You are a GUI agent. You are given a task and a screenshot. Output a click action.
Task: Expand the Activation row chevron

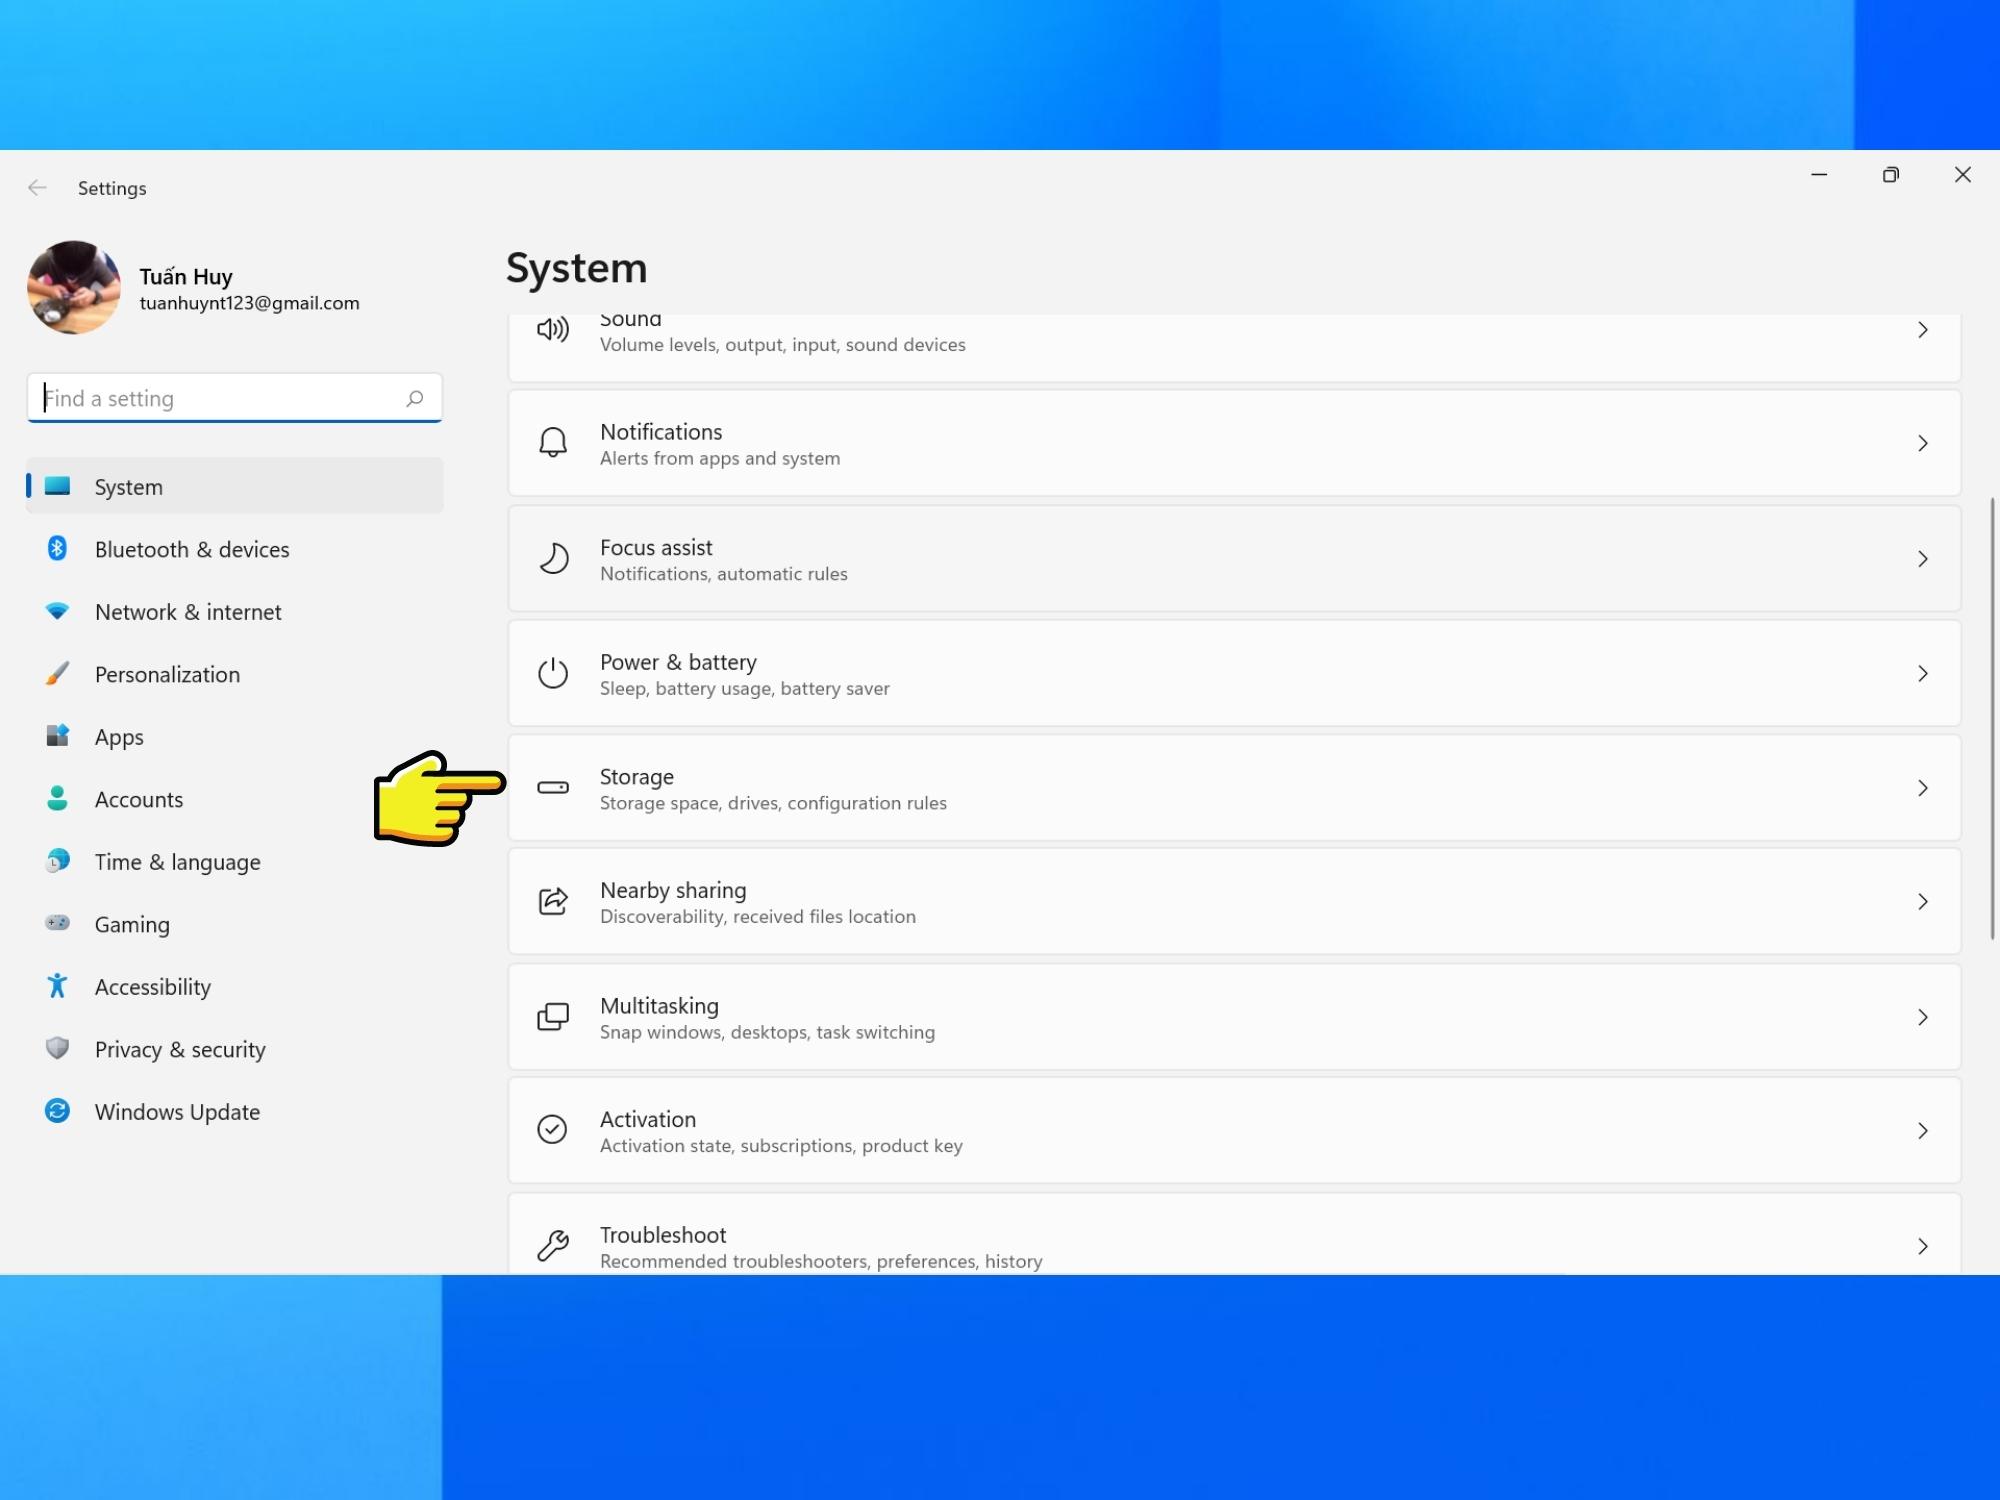point(1922,1131)
